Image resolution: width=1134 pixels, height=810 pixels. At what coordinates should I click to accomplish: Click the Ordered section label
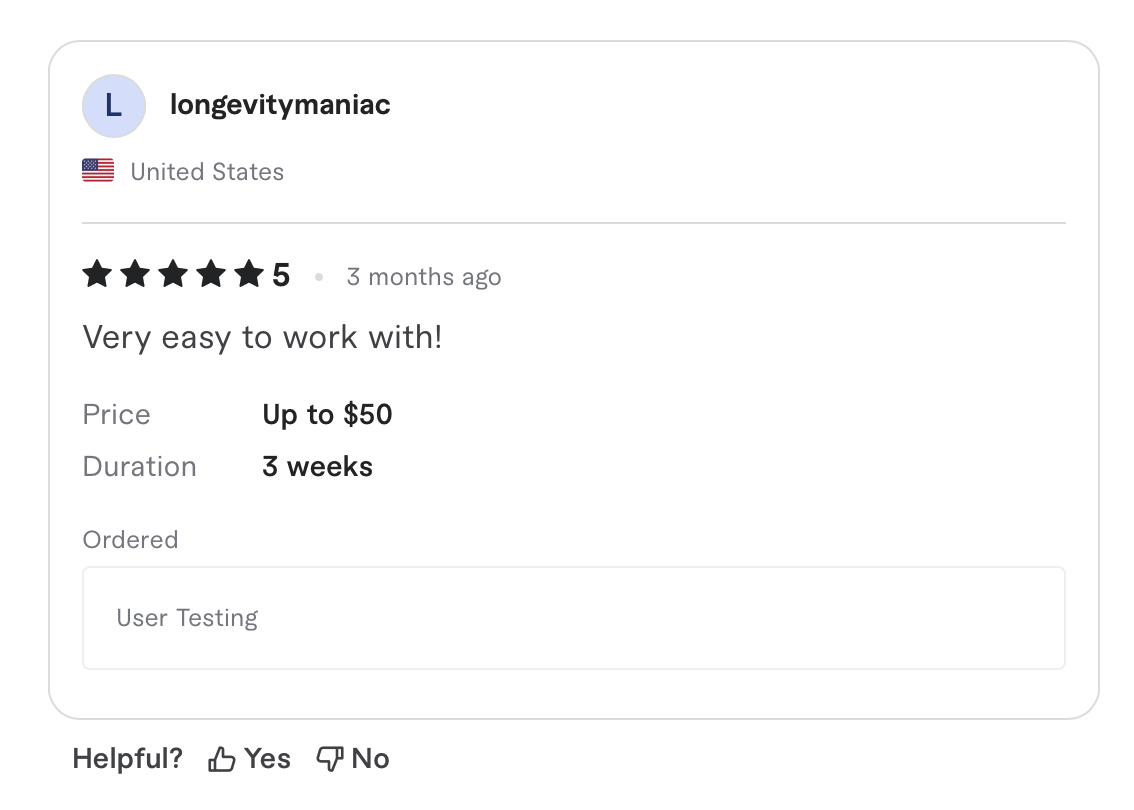pyautogui.click(x=130, y=539)
